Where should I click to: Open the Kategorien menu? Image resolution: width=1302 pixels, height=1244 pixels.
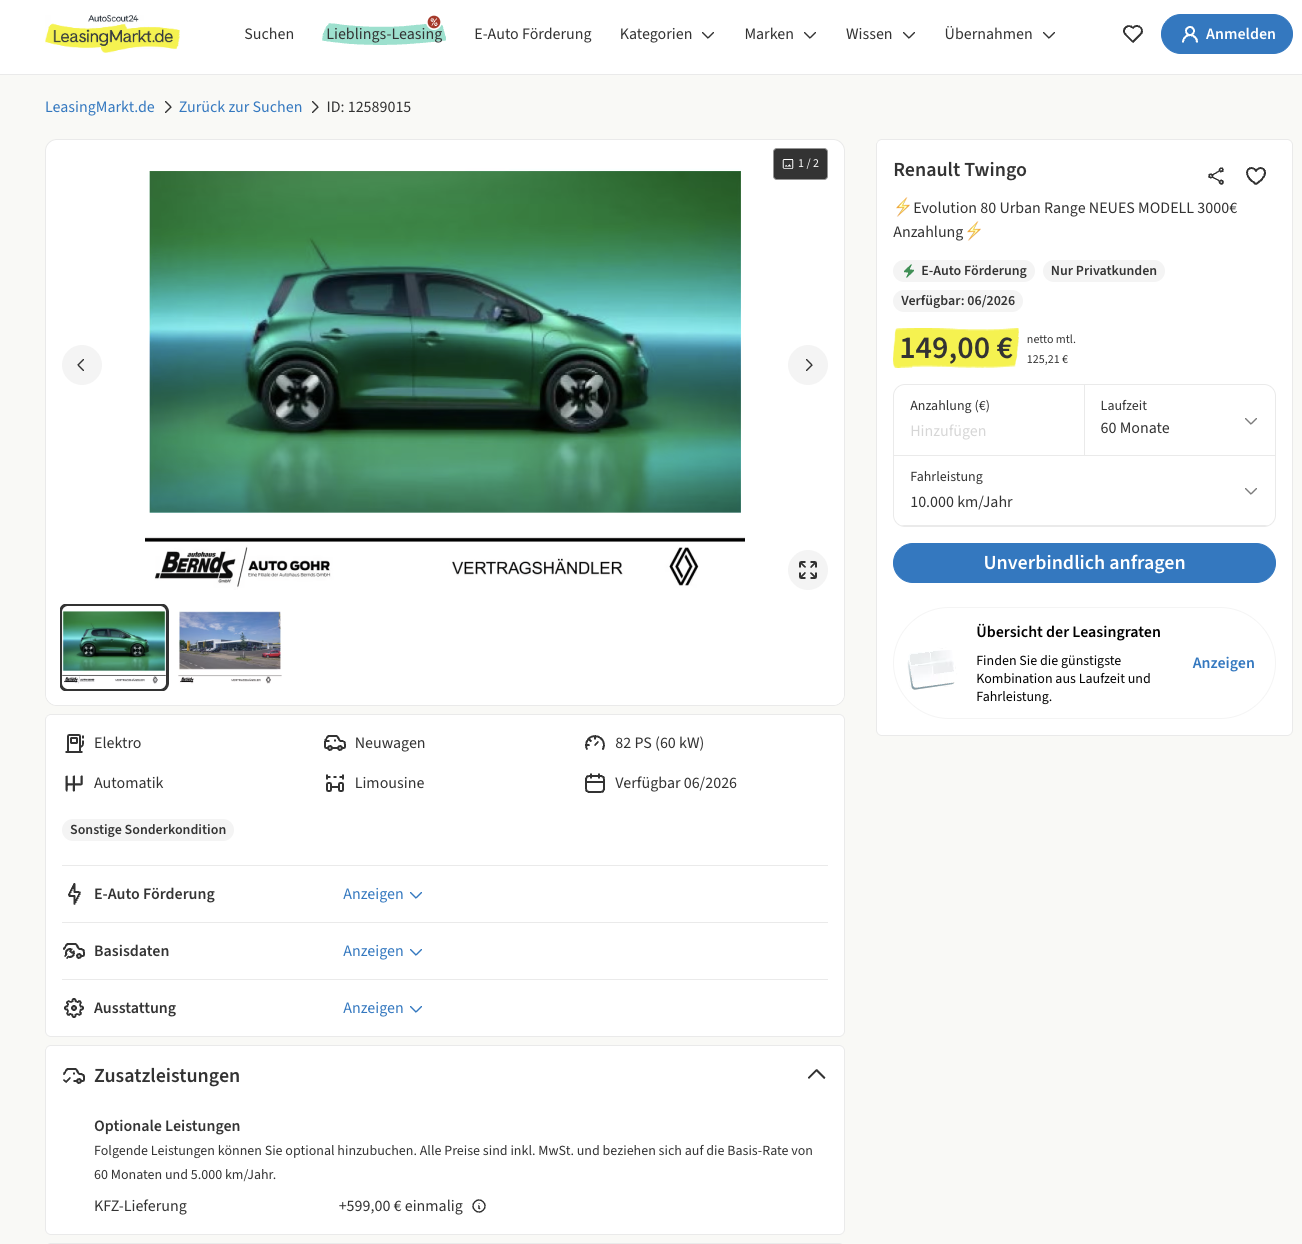click(667, 34)
